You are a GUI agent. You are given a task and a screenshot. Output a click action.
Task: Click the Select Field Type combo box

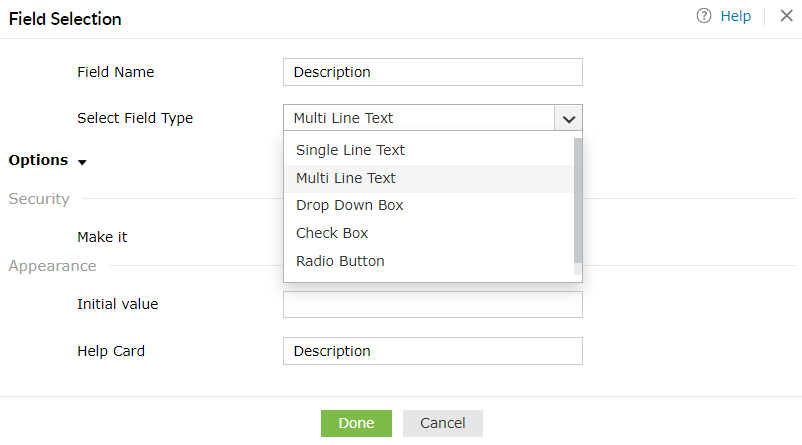(x=419, y=118)
